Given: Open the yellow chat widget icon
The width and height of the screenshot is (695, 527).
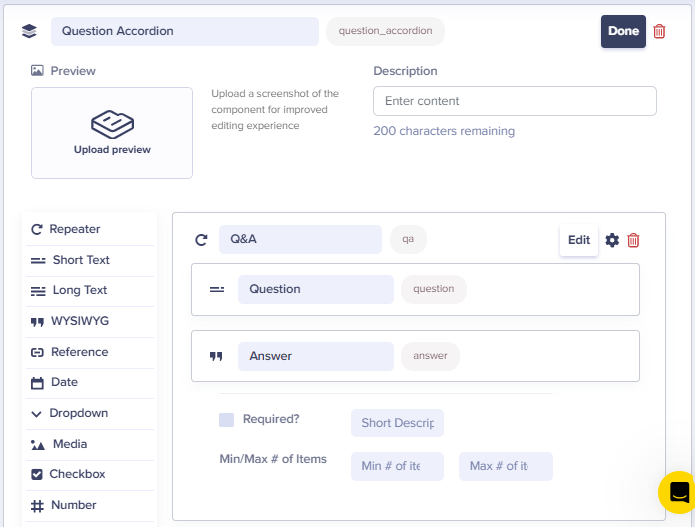Looking at the screenshot, I should coord(679,492).
